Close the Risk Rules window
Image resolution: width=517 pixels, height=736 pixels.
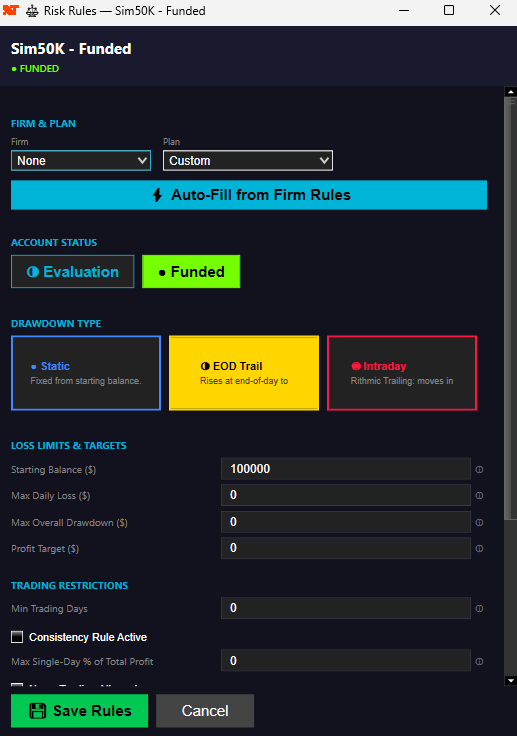click(495, 10)
